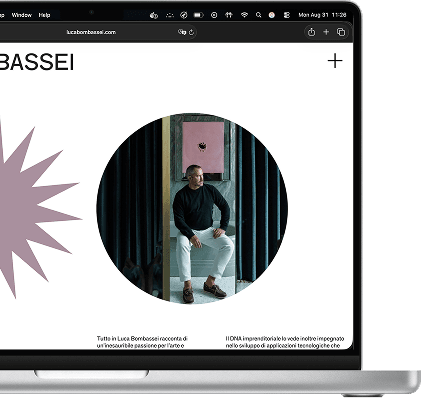Open a new tab with the plus icon

326,32
